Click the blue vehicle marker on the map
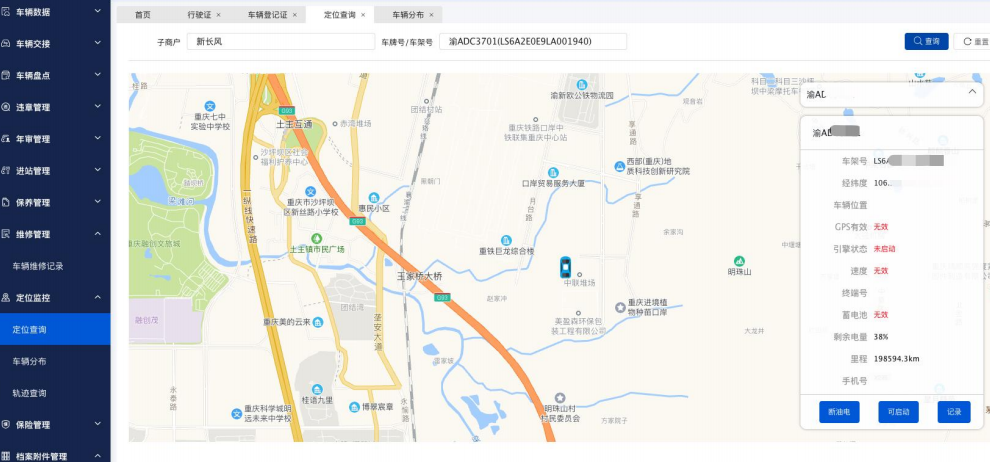 [x=565, y=267]
